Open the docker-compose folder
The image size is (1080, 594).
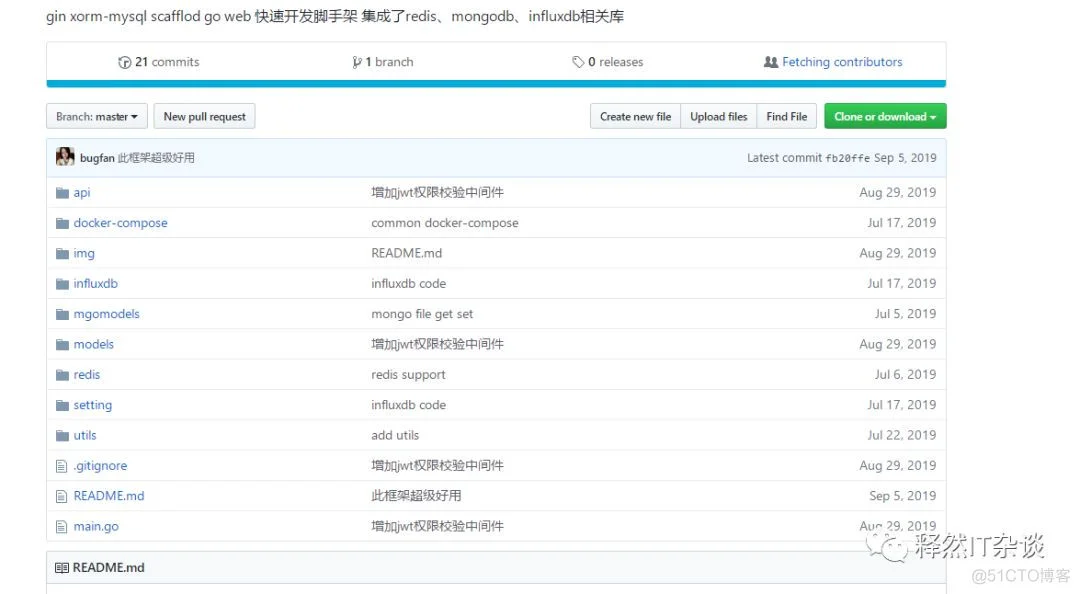pos(121,223)
